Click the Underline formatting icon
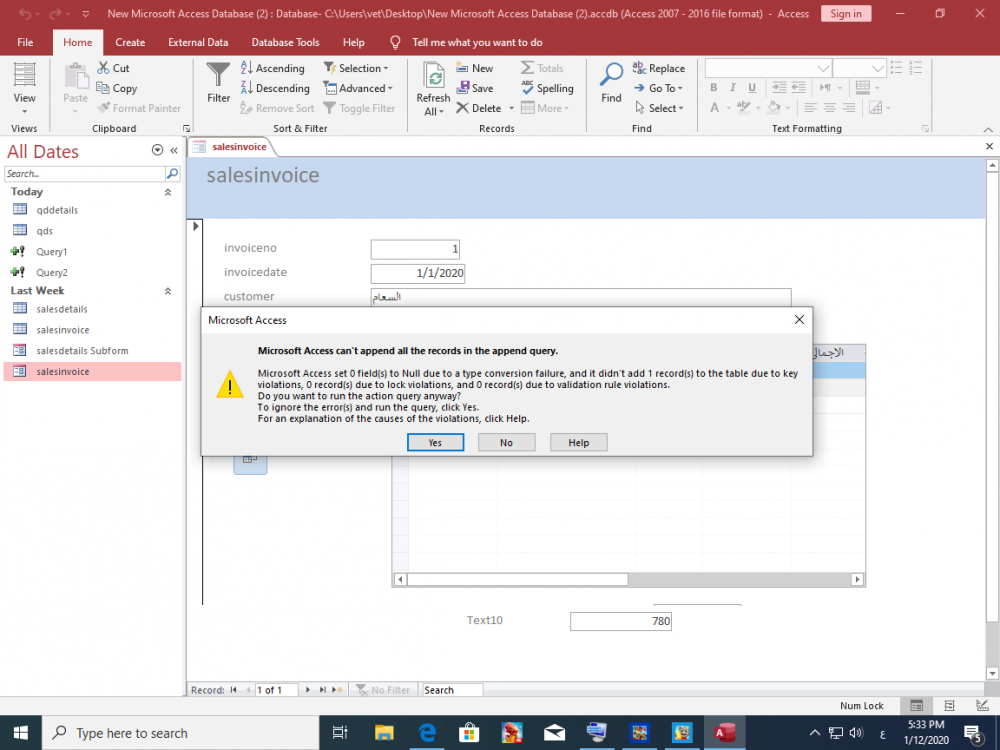 (752, 87)
